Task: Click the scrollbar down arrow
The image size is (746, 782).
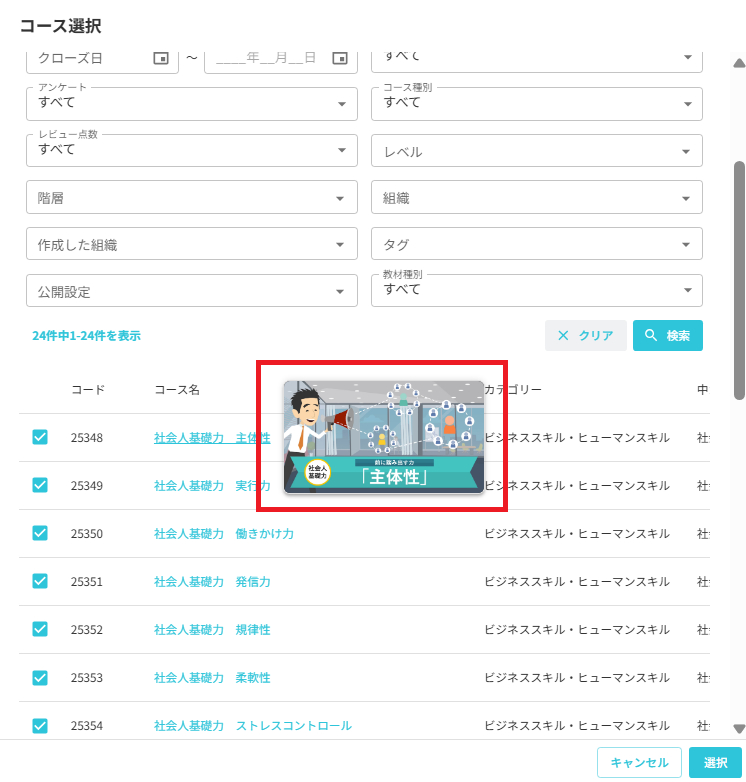Action: point(740,729)
